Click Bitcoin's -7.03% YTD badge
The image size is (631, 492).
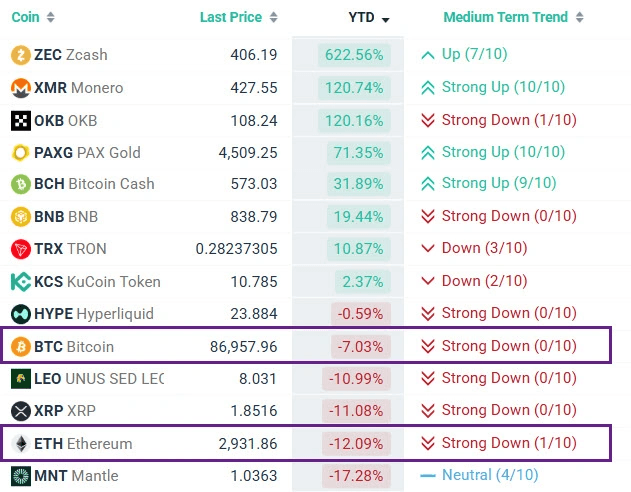(356, 347)
